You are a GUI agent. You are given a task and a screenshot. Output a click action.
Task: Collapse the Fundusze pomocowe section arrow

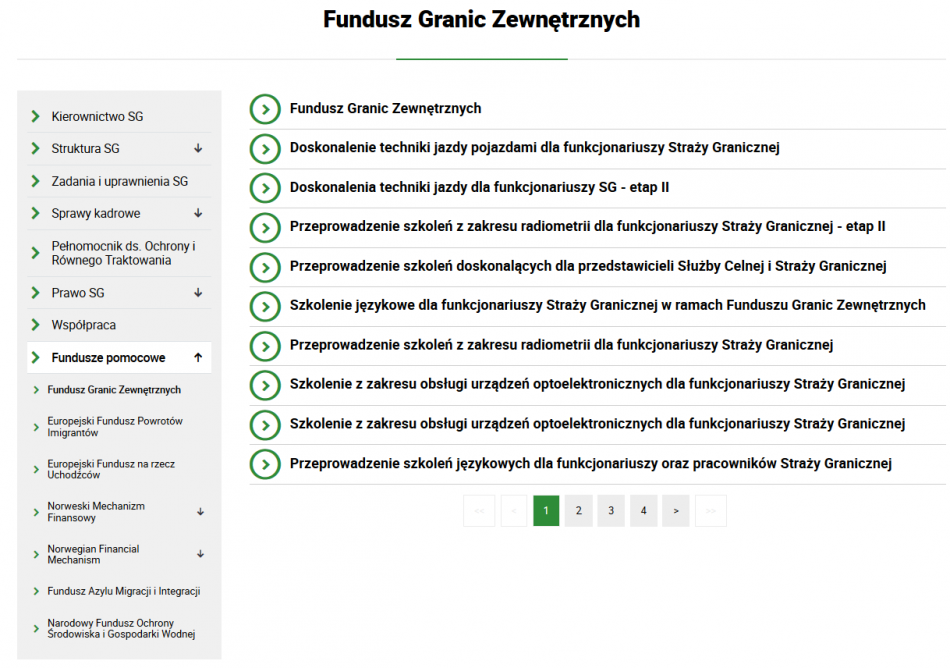[x=198, y=358]
